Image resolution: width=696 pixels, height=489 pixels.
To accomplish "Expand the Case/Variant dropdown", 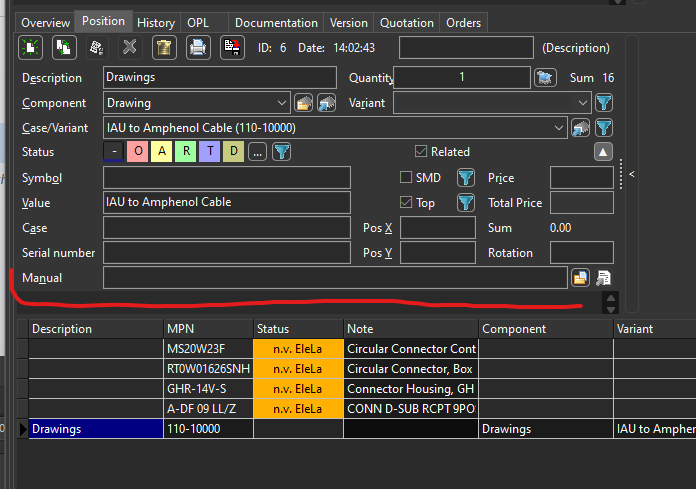I will click(558, 128).
